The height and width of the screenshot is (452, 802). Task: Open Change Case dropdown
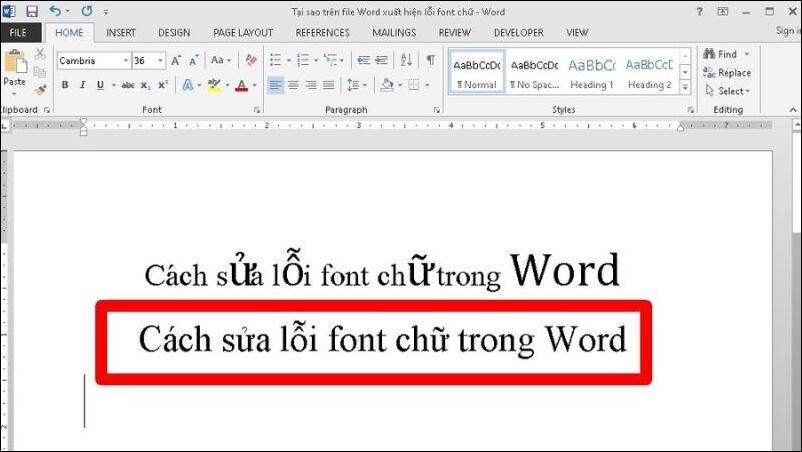221,60
